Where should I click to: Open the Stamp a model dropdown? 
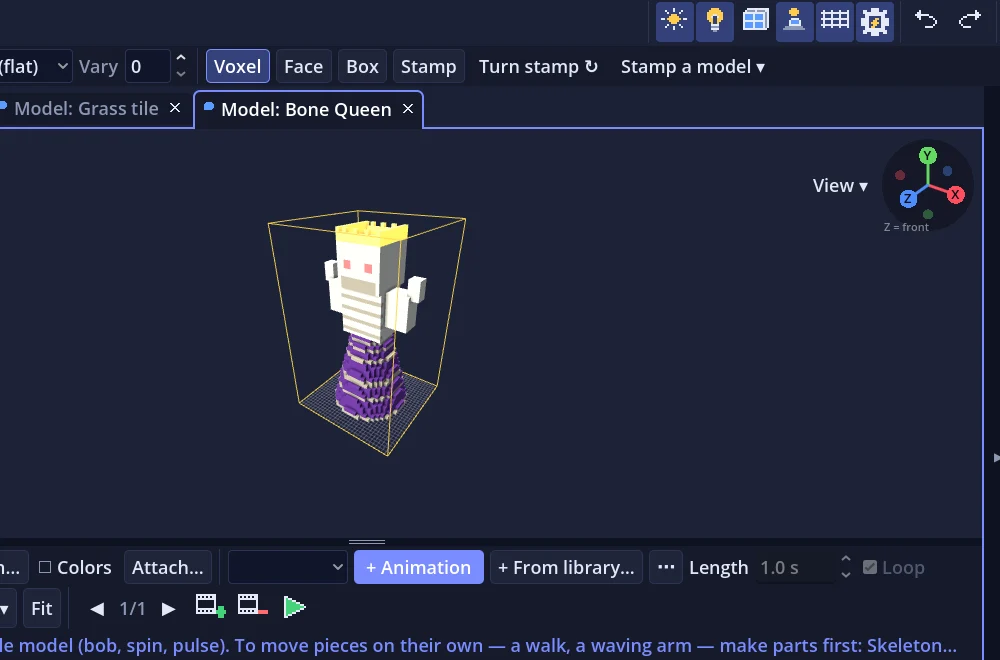pyautogui.click(x=693, y=66)
